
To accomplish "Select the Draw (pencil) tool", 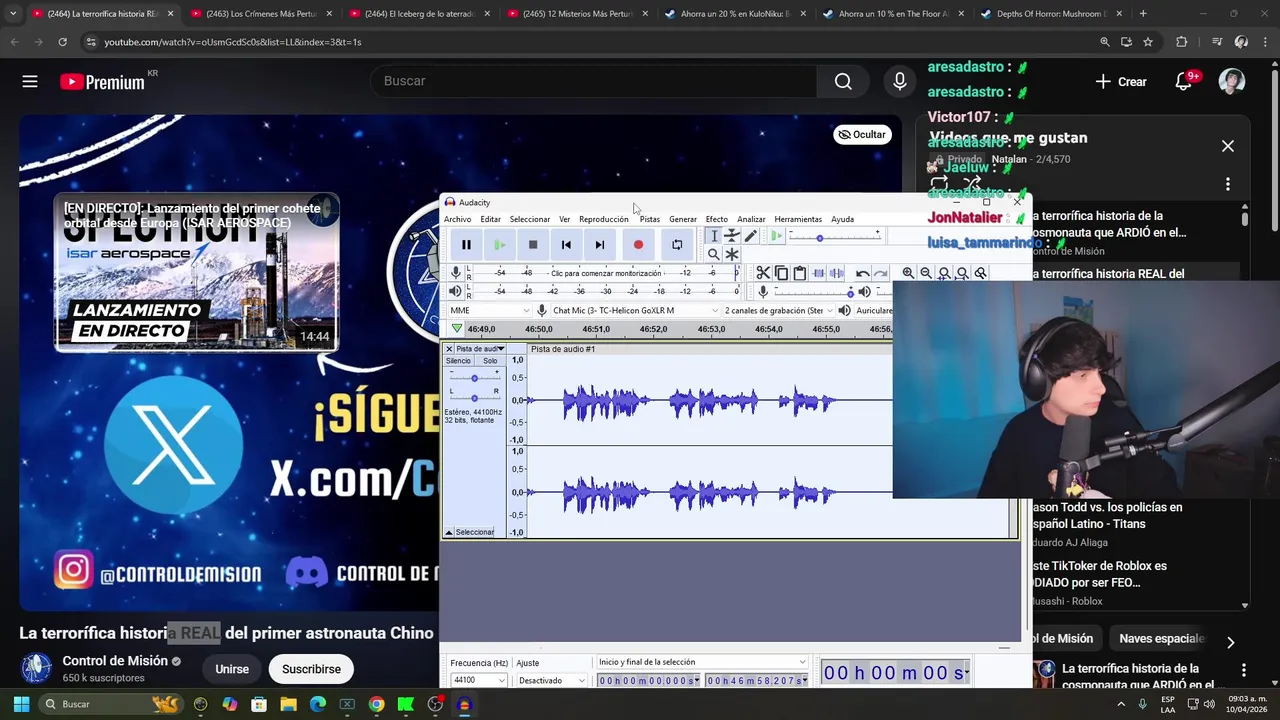I will coord(751,236).
